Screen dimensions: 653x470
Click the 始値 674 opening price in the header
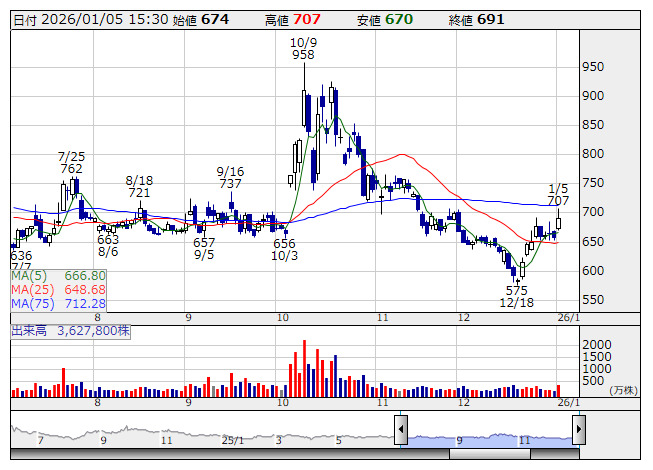point(214,20)
